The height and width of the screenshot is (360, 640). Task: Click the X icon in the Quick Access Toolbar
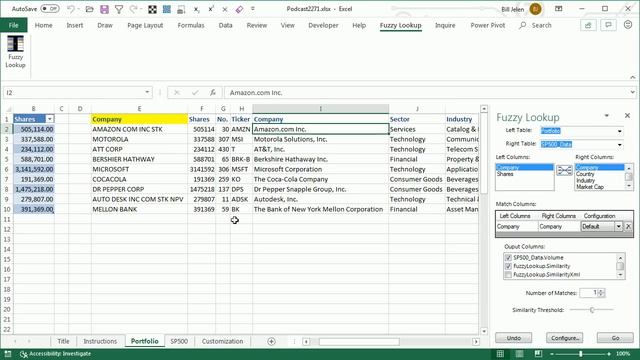click(225, 9)
